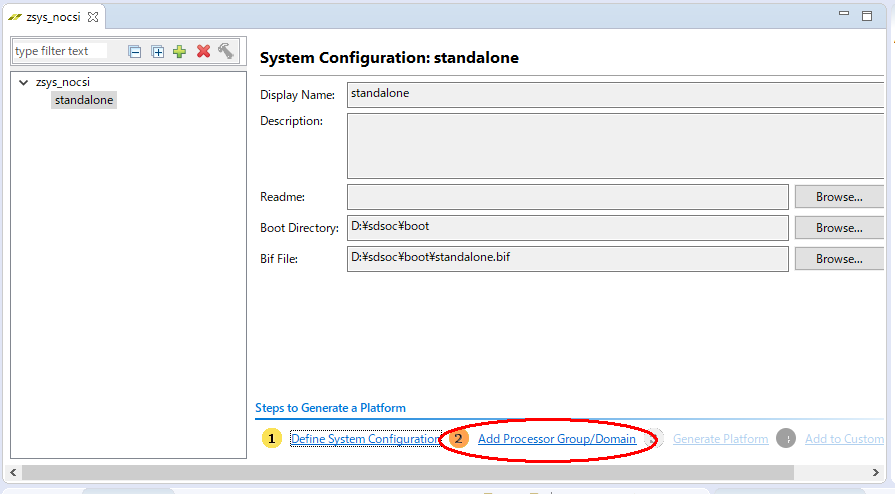Screen dimensions: 895x494
Task: Click the hammer Generate Platform icon
Action: 226,51
